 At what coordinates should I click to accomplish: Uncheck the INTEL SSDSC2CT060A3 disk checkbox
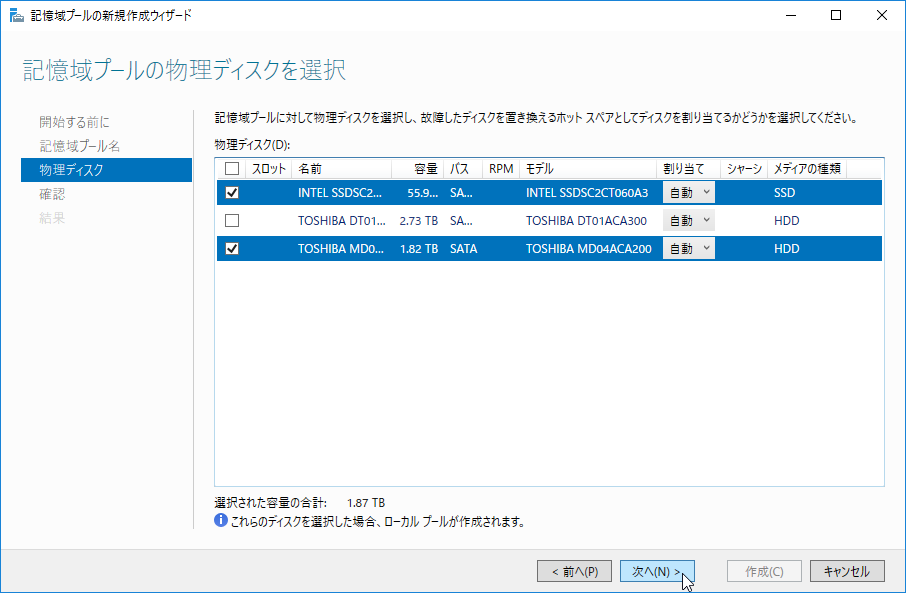(x=232, y=193)
